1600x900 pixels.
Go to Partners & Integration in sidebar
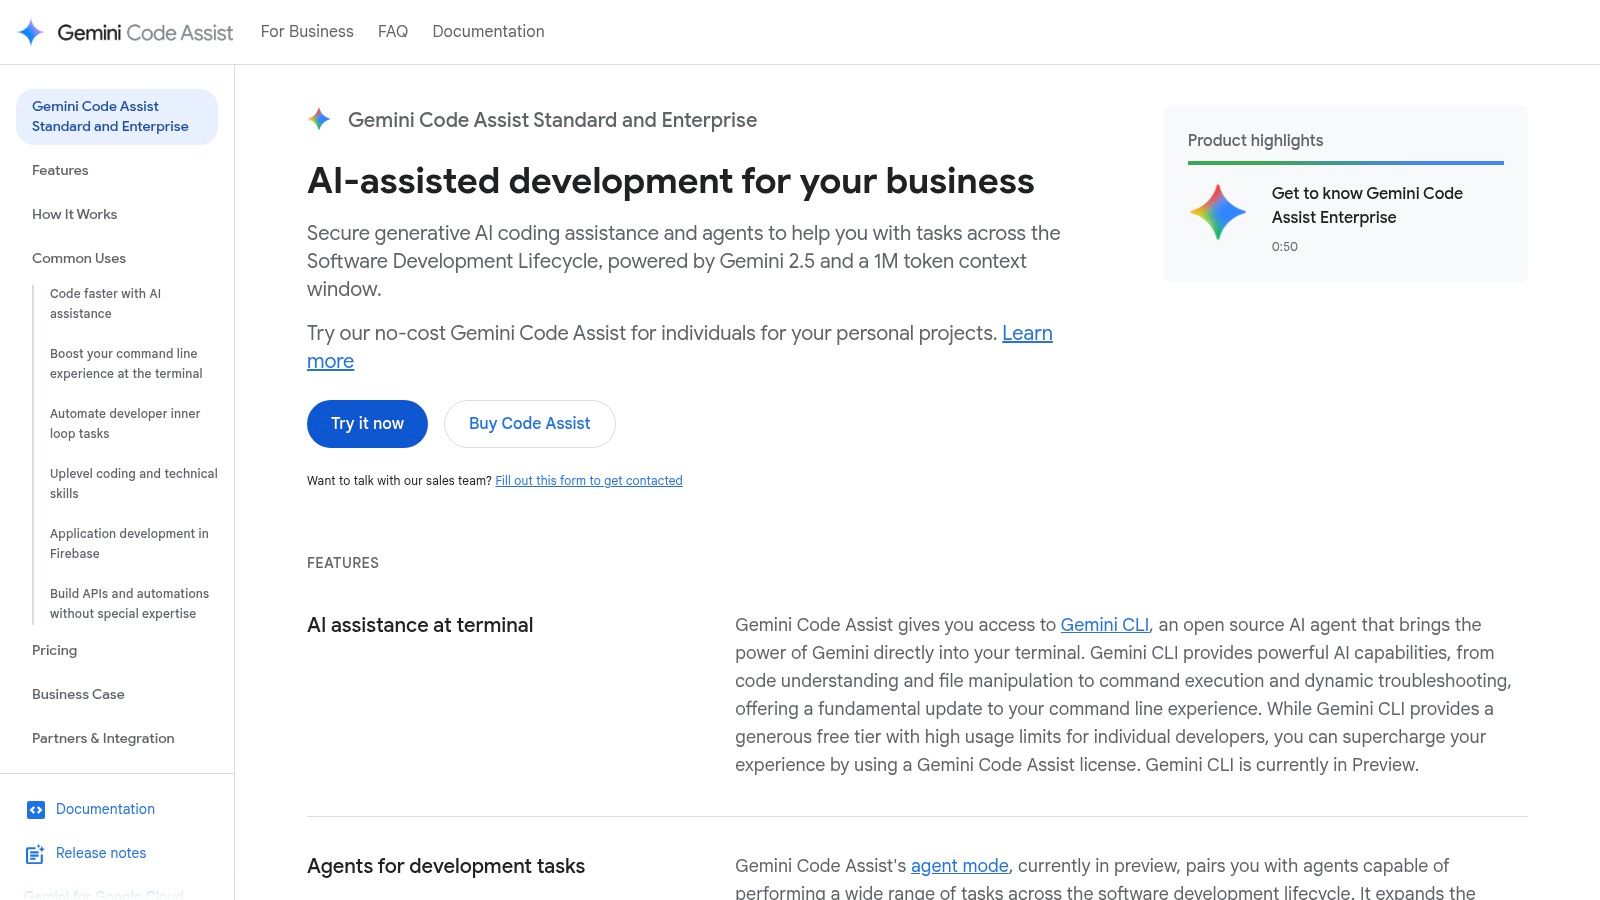tap(103, 738)
